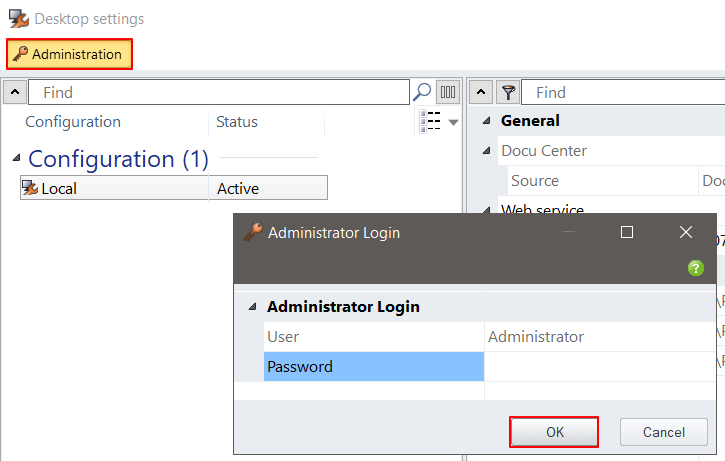Click the Local configuration wrench icon
The image size is (725, 461).
pyautogui.click(x=30, y=188)
